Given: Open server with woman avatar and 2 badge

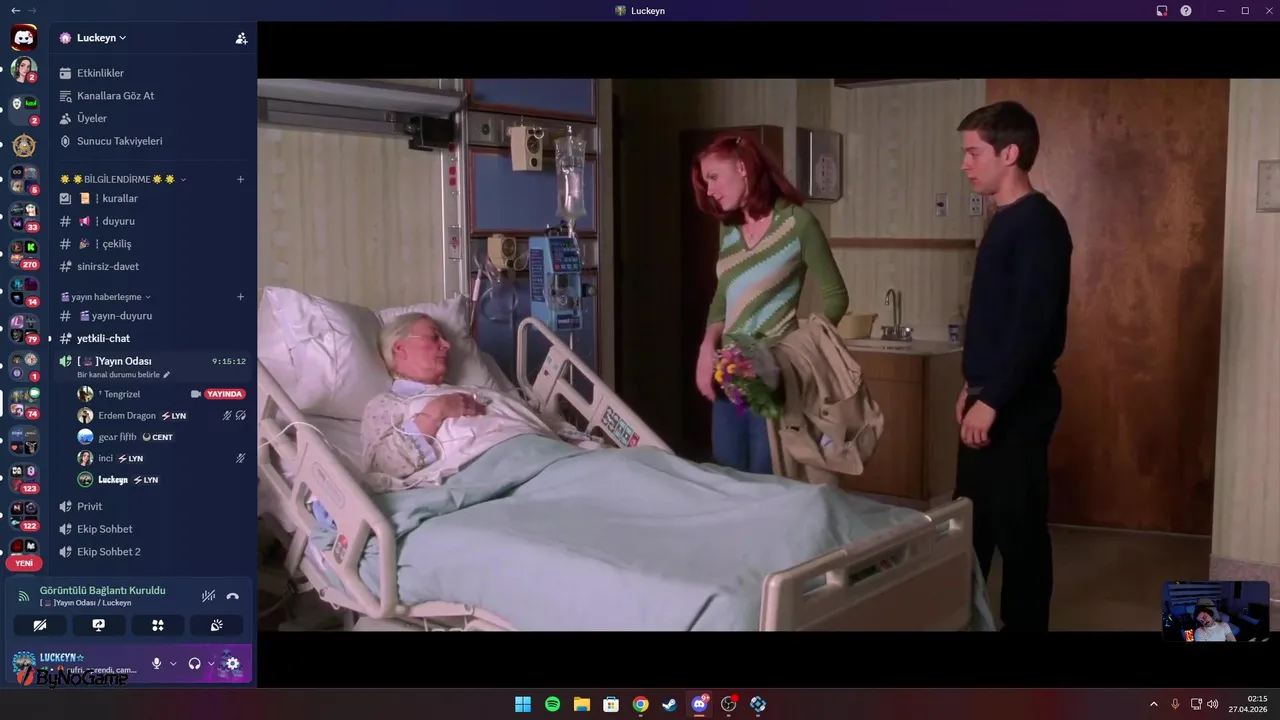Looking at the screenshot, I should [24, 70].
